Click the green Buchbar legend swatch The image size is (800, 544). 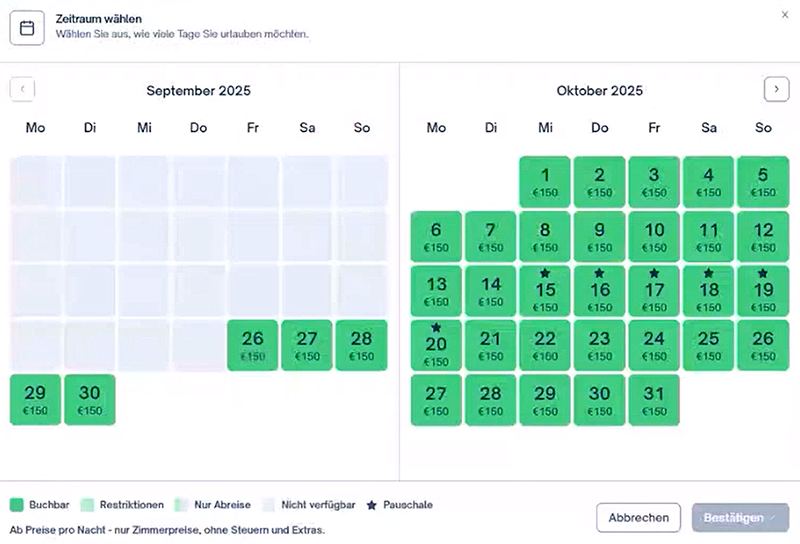pos(16,505)
